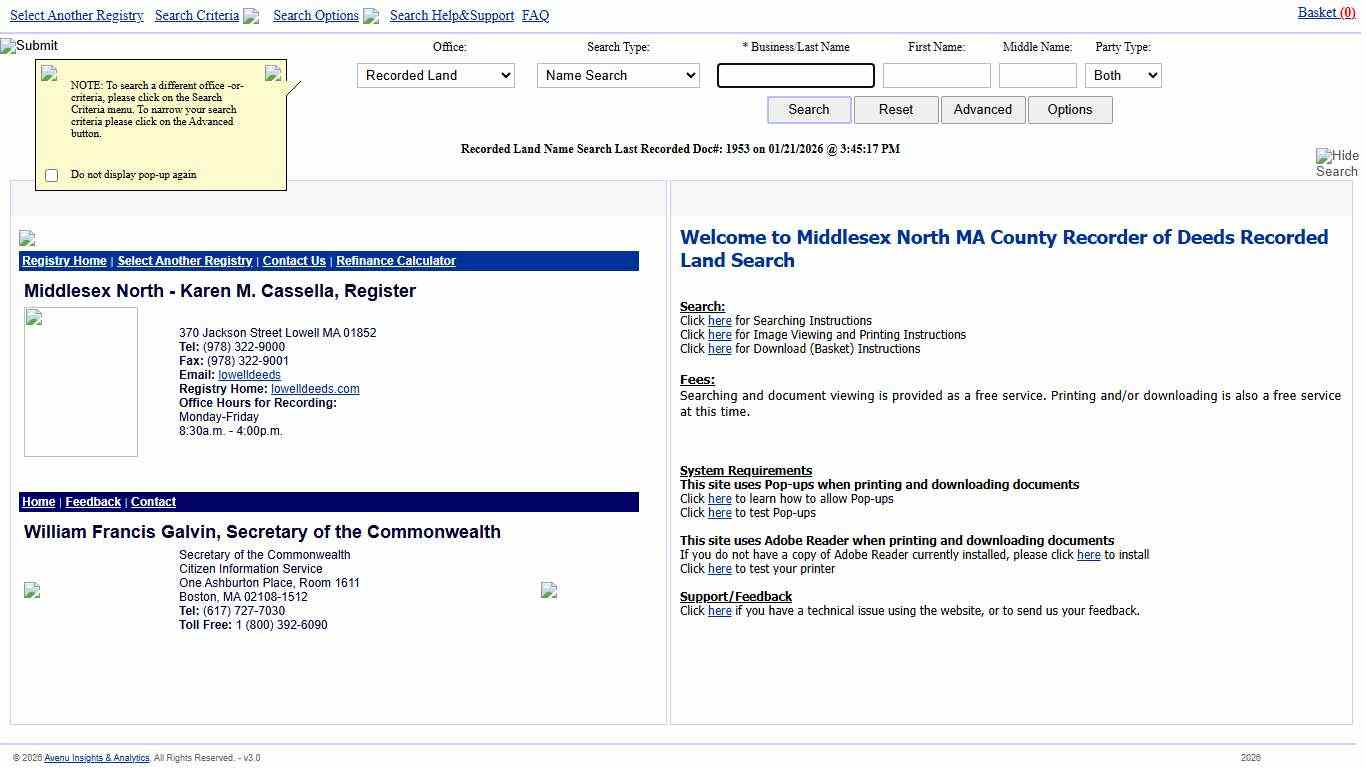The height and width of the screenshot is (768, 1366).
Task: Click the image left of the Secretary of the Commonwealth address
Action: (x=32, y=590)
